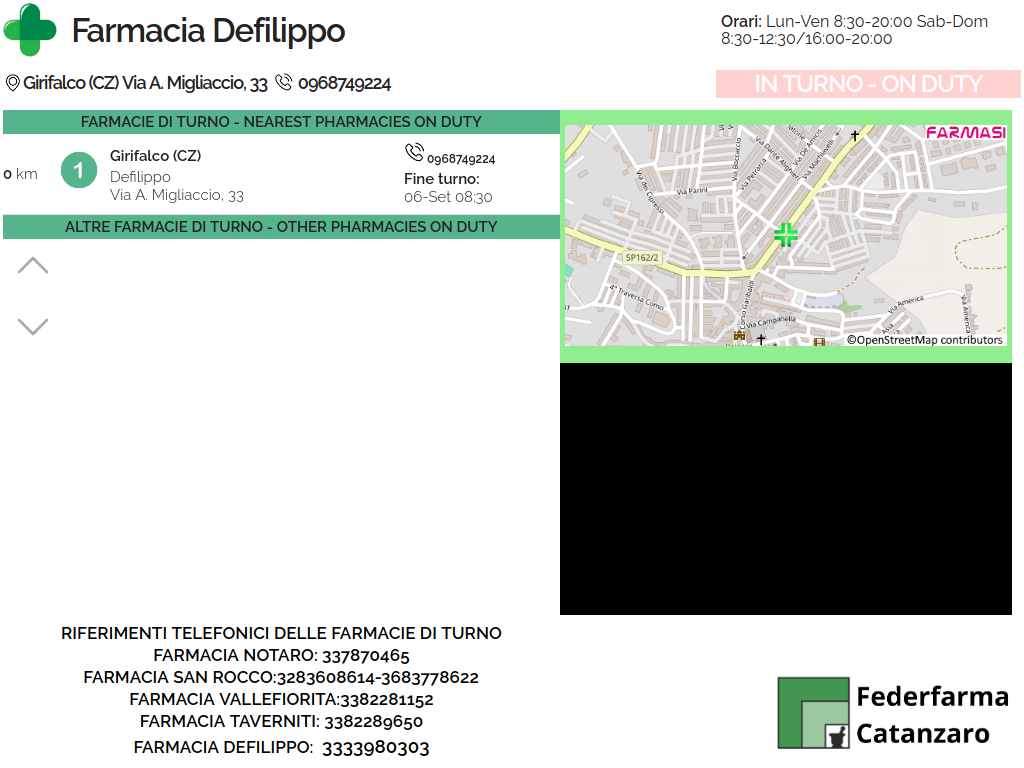Click the Farmasi logo on map
Image resolution: width=1024 pixels, height=768 pixels.
965,133
